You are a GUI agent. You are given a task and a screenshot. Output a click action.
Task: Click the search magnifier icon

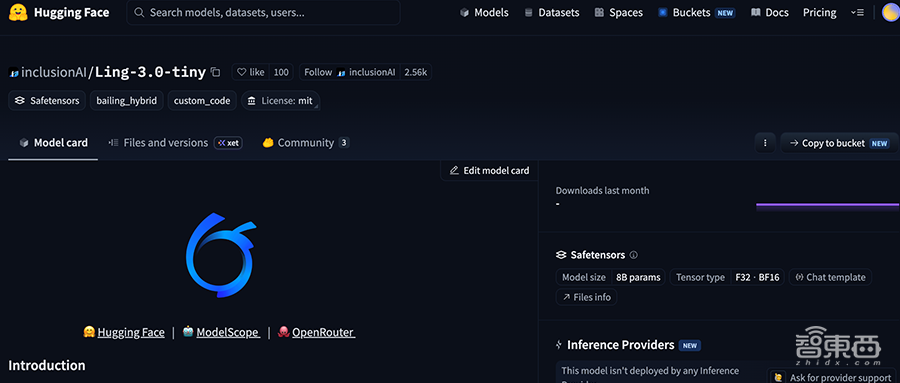coord(139,12)
